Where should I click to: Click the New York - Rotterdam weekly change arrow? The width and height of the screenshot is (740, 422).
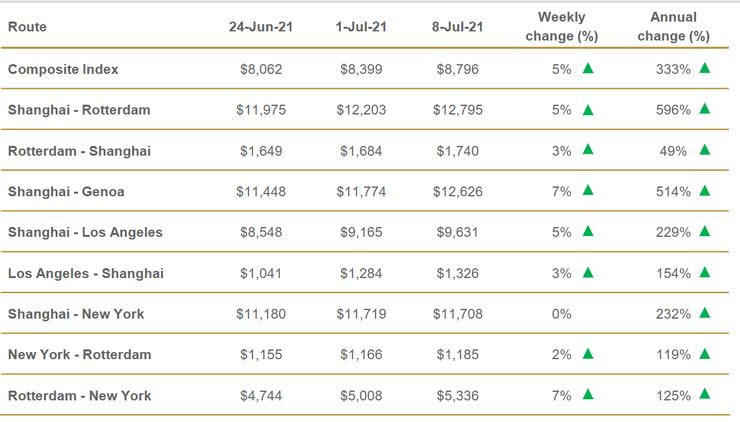[588, 353]
